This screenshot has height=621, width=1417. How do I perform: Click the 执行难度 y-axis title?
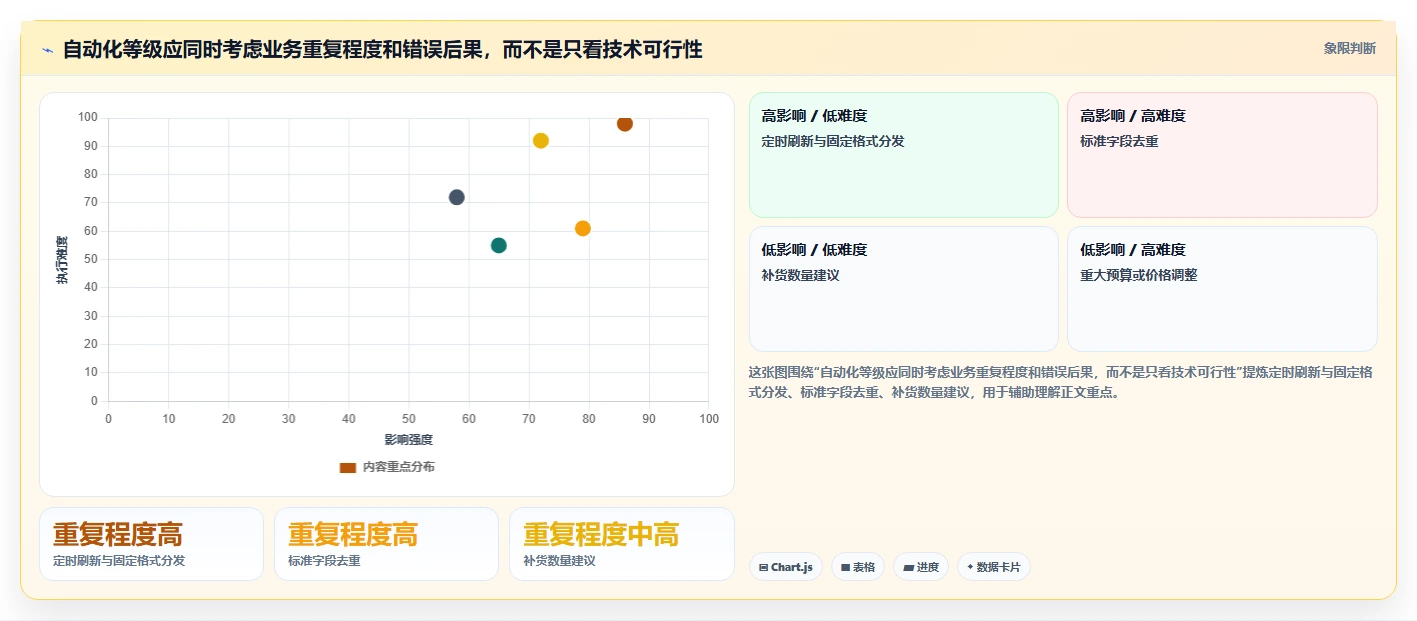pyautogui.click(x=62, y=260)
